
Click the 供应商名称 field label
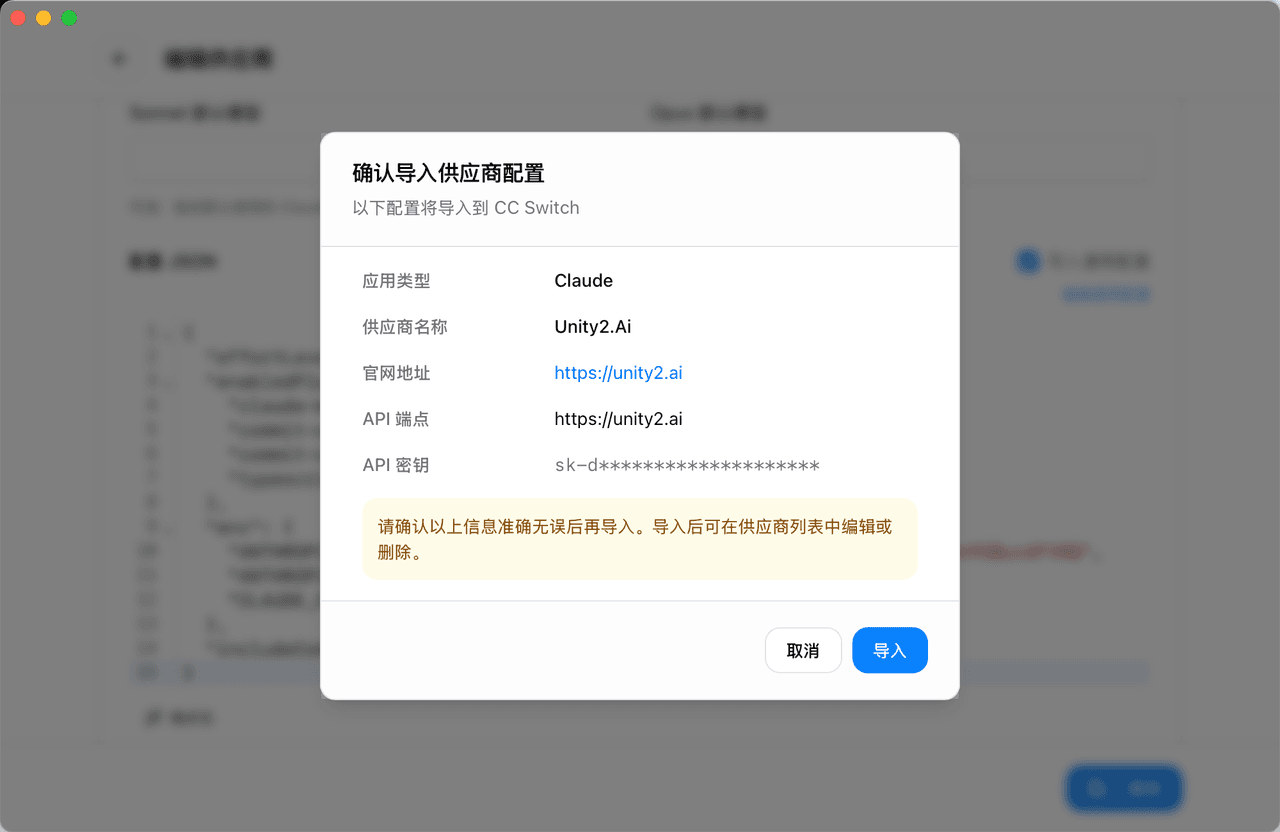pos(405,327)
